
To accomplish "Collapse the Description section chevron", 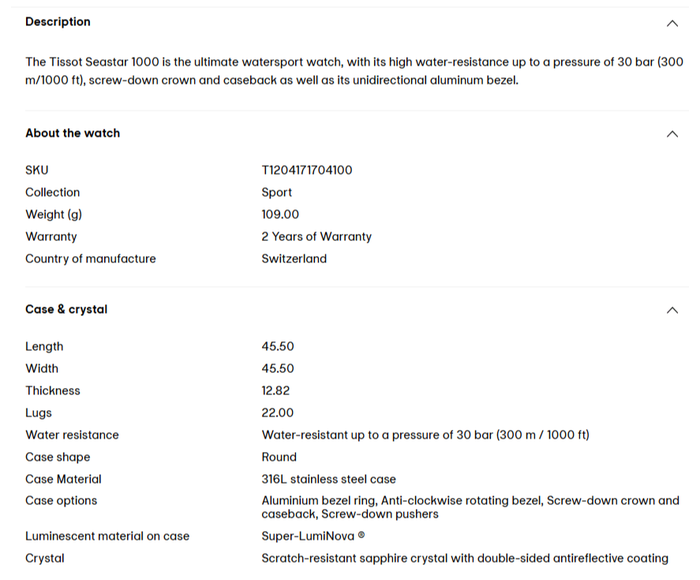I will pyautogui.click(x=671, y=23).
